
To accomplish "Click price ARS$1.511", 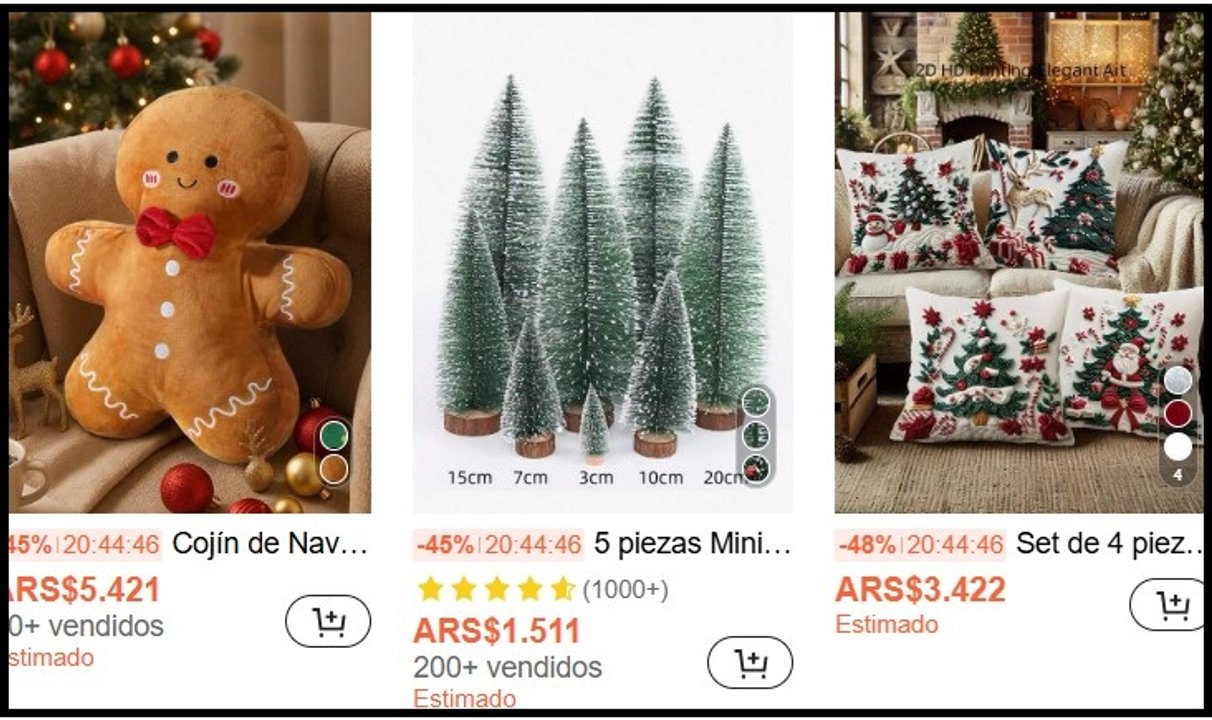I will pyautogui.click(x=496, y=631).
